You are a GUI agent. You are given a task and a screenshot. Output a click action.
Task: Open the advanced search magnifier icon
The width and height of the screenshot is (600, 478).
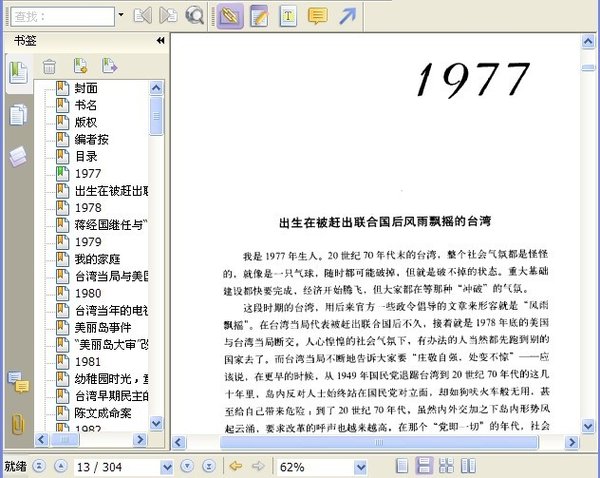(194, 16)
